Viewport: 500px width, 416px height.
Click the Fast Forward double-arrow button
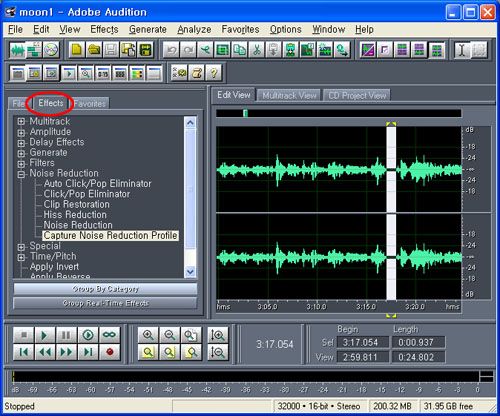tap(66, 352)
